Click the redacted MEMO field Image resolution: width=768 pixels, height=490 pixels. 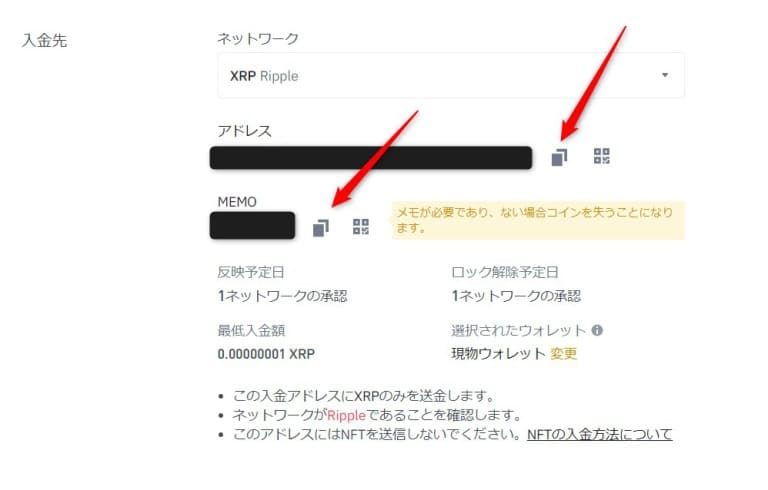point(252,225)
